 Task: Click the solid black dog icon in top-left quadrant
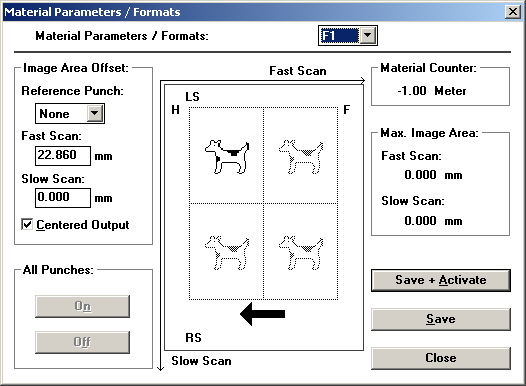pos(227,157)
